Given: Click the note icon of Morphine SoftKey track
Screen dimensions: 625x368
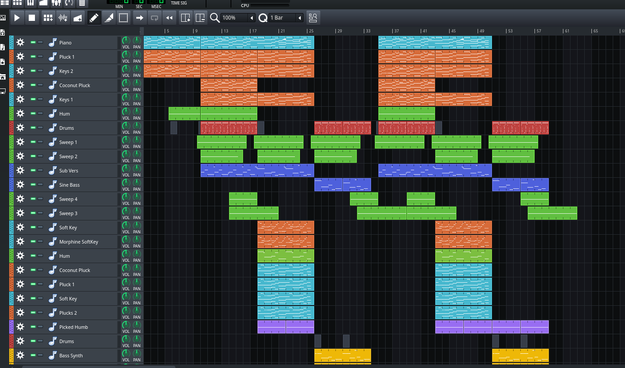Looking at the screenshot, I should 53,242.
